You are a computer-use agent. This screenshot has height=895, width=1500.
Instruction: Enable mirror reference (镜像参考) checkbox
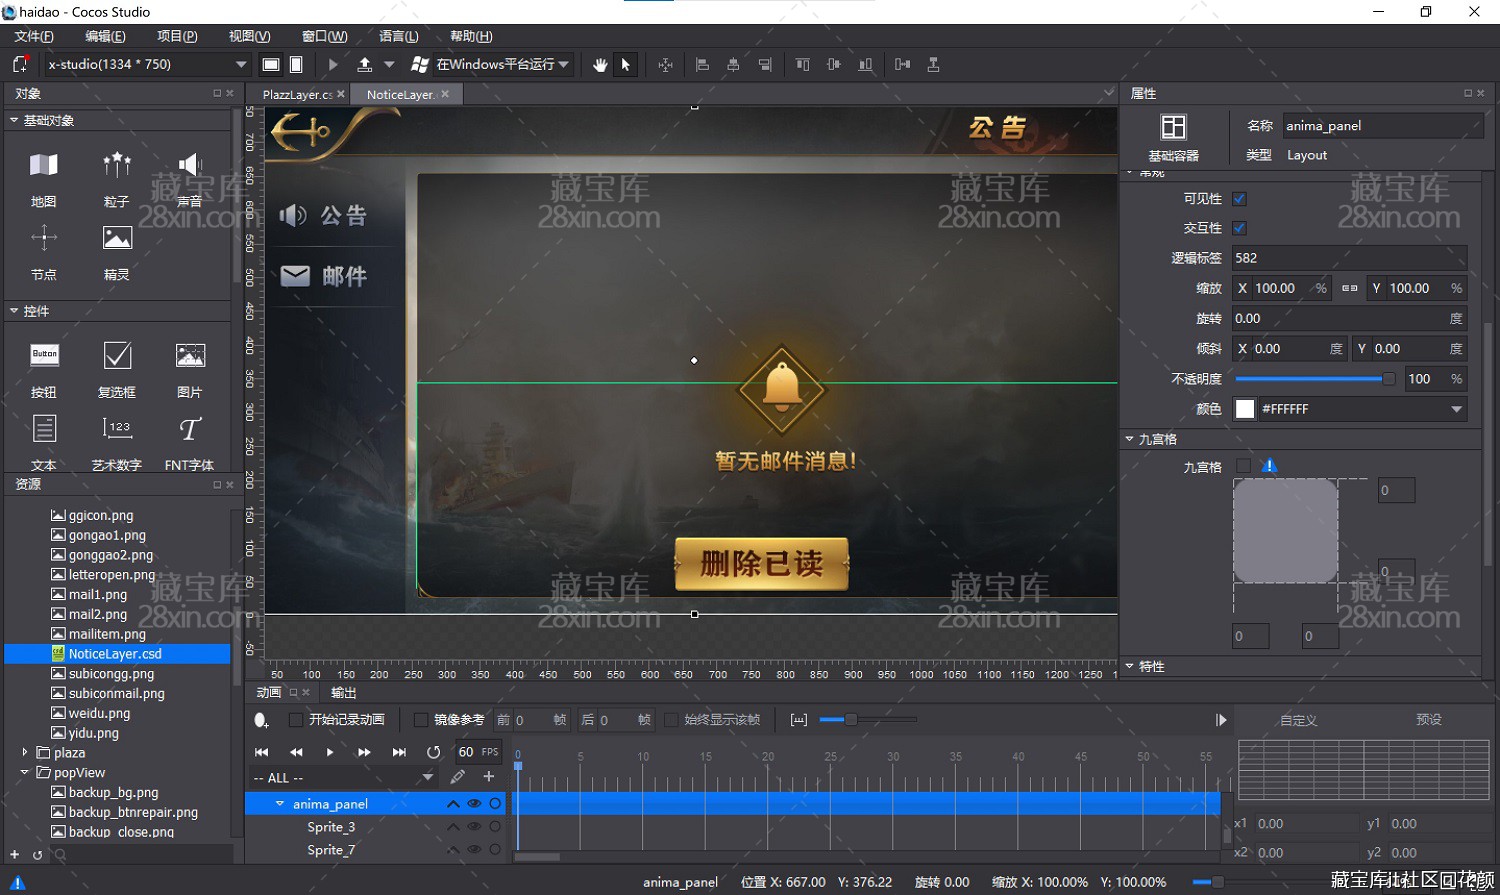[421, 720]
